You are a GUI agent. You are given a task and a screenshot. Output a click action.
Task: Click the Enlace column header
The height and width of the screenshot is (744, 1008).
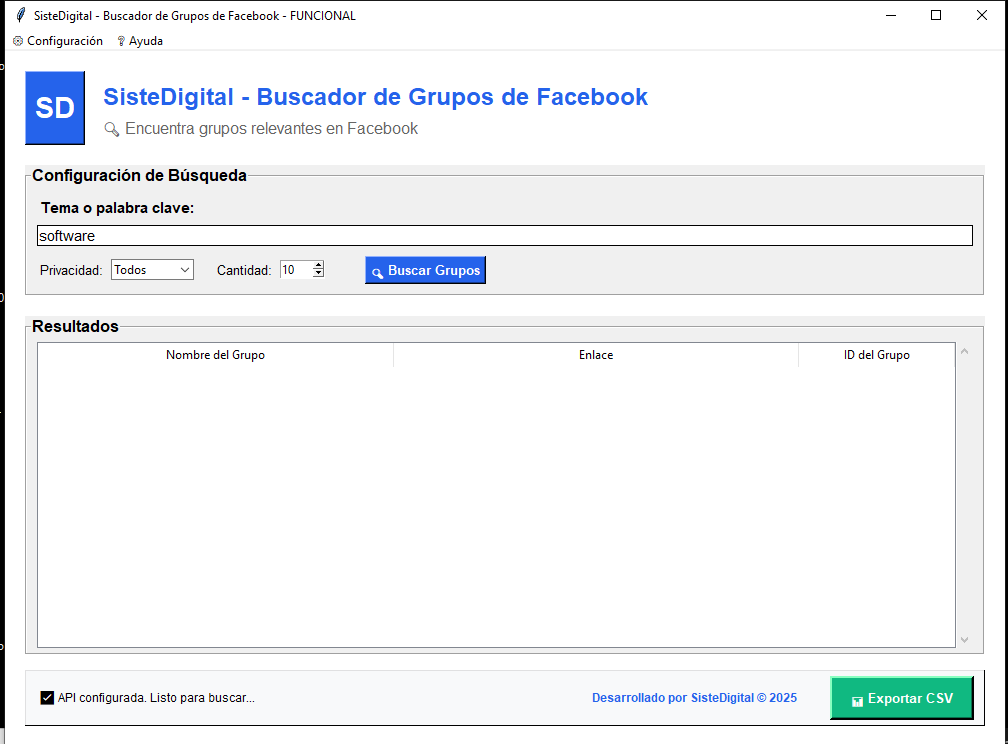(596, 355)
